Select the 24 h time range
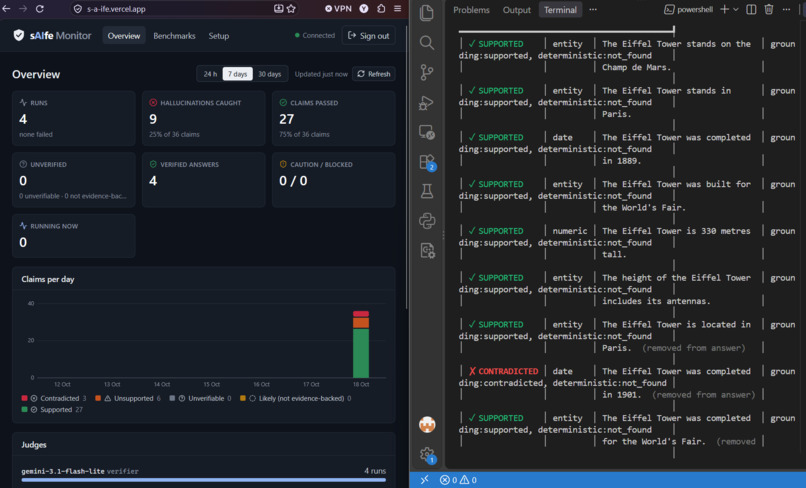This screenshot has height=488, width=806. pyautogui.click(x=210, y=74)
